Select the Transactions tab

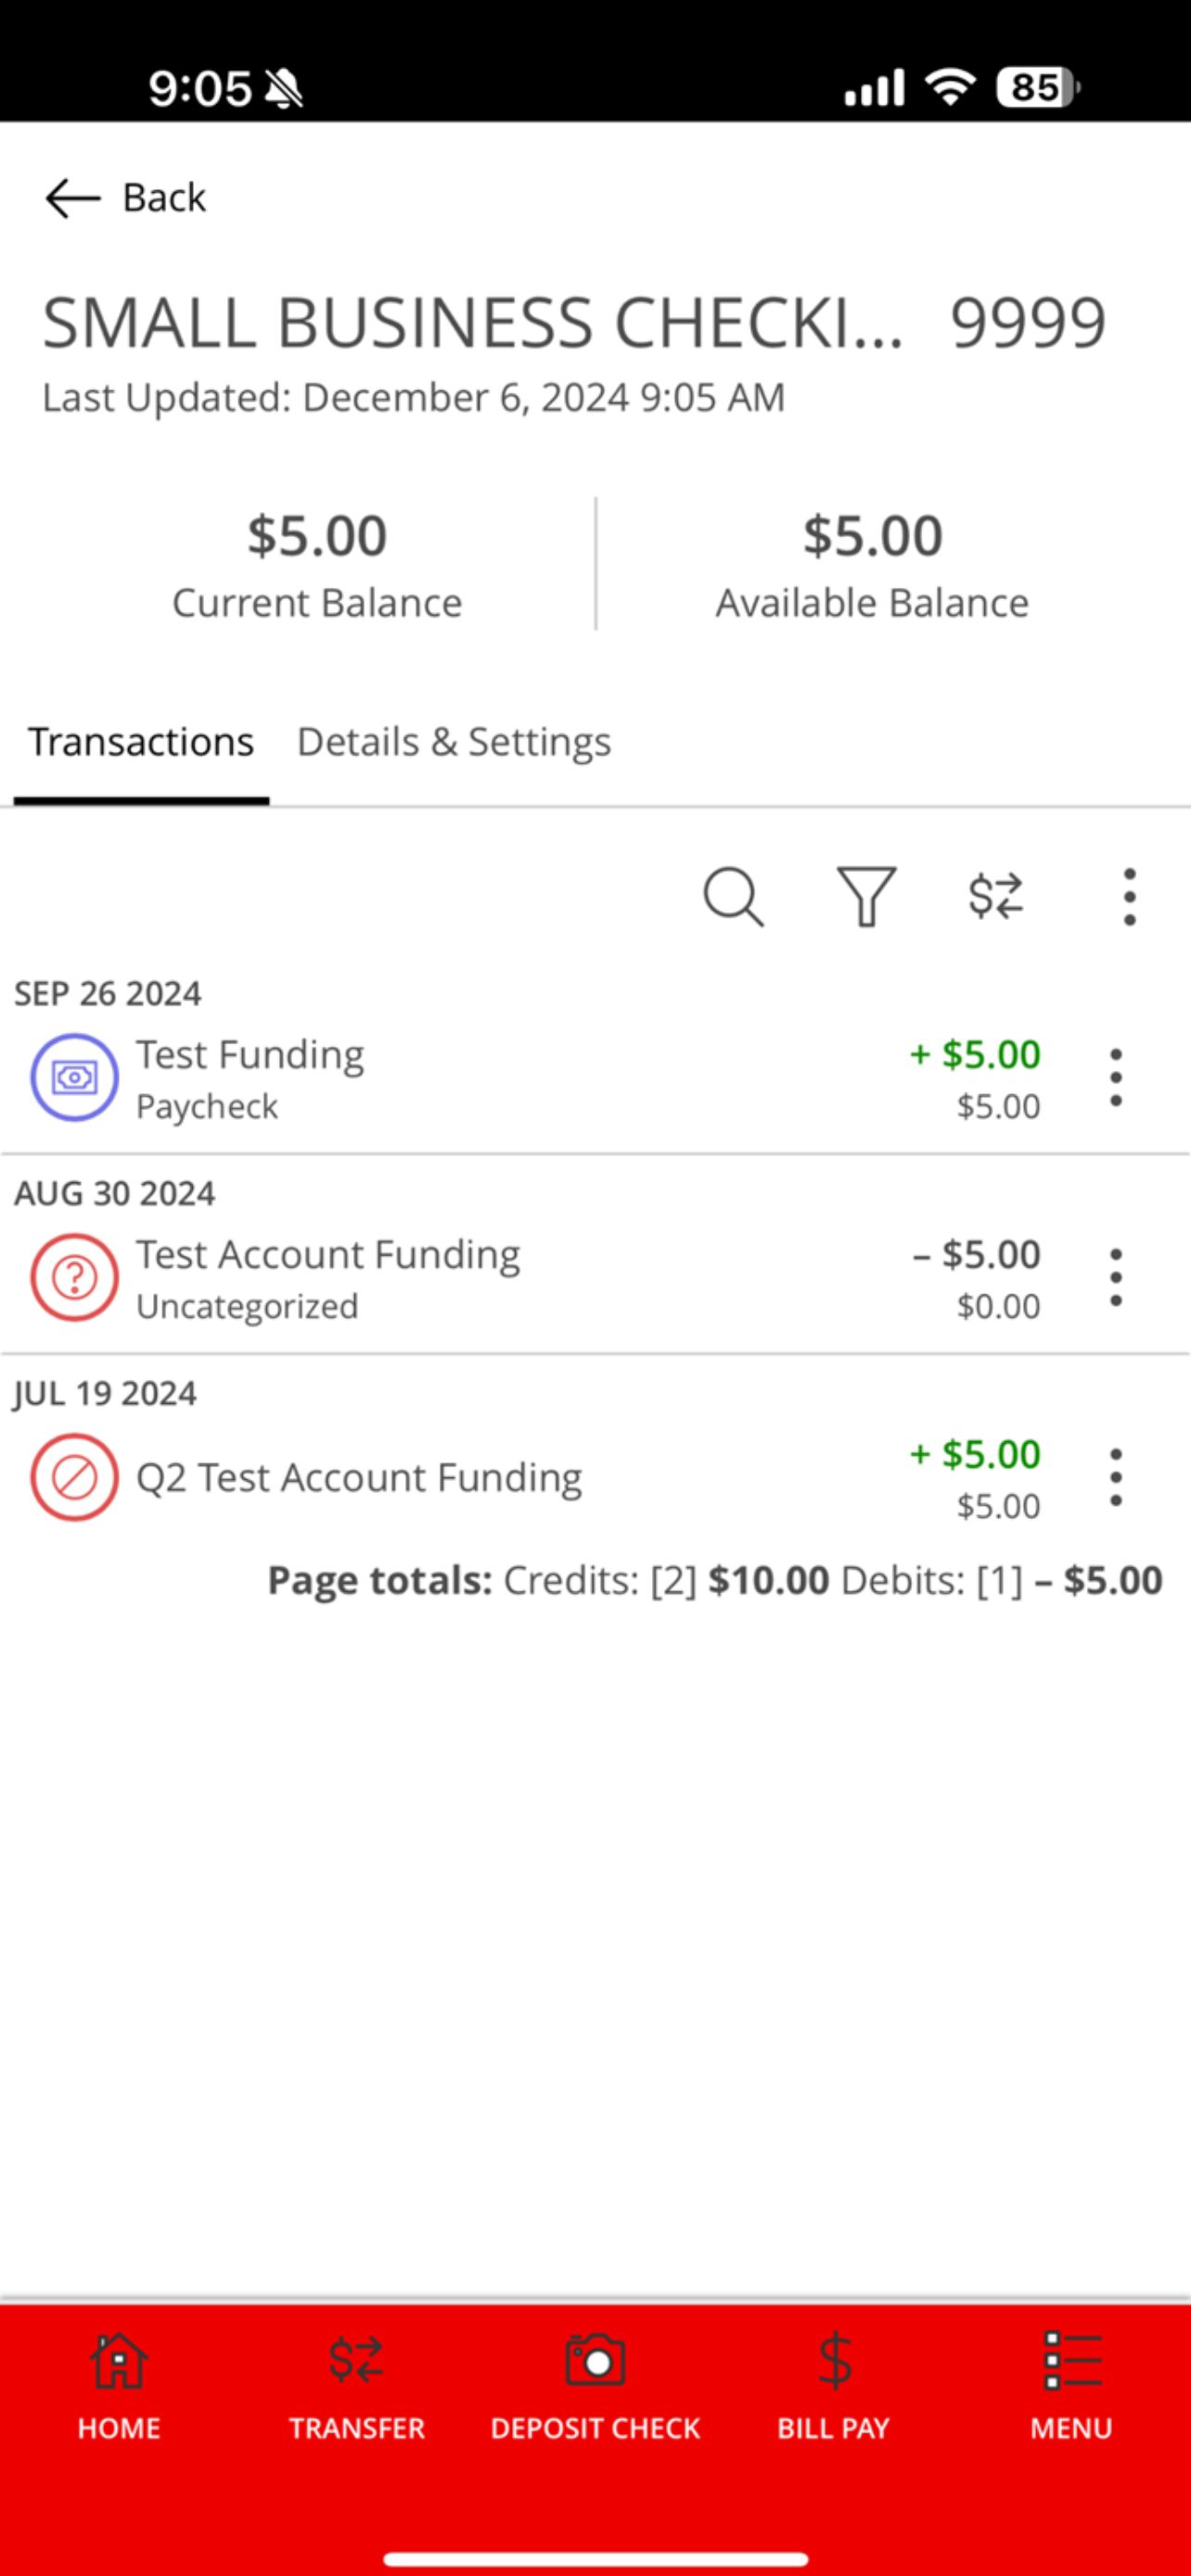pyautogui.click(x=141, y=742)
